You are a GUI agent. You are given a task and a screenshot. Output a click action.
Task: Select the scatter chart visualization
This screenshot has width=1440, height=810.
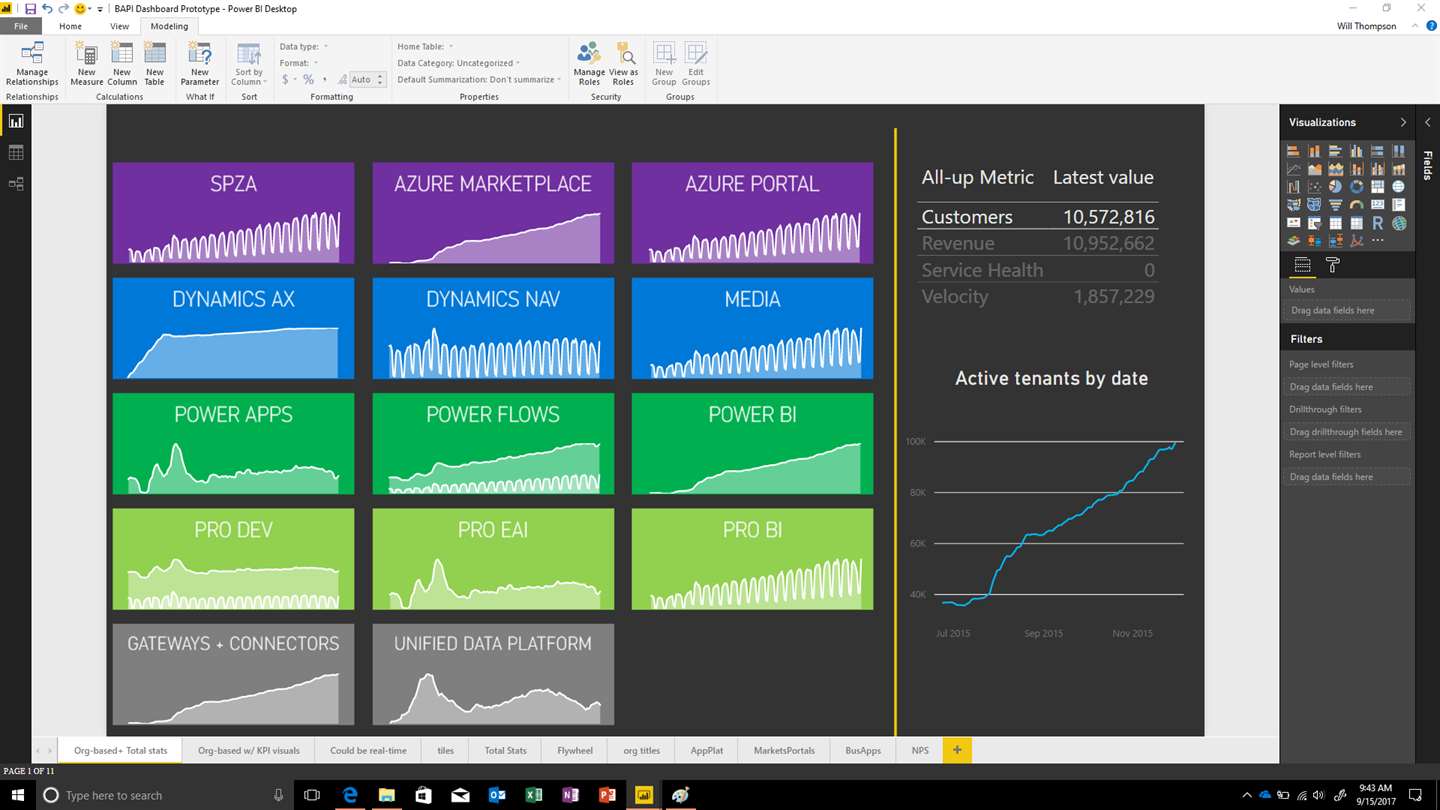(x=1315, y=186)
